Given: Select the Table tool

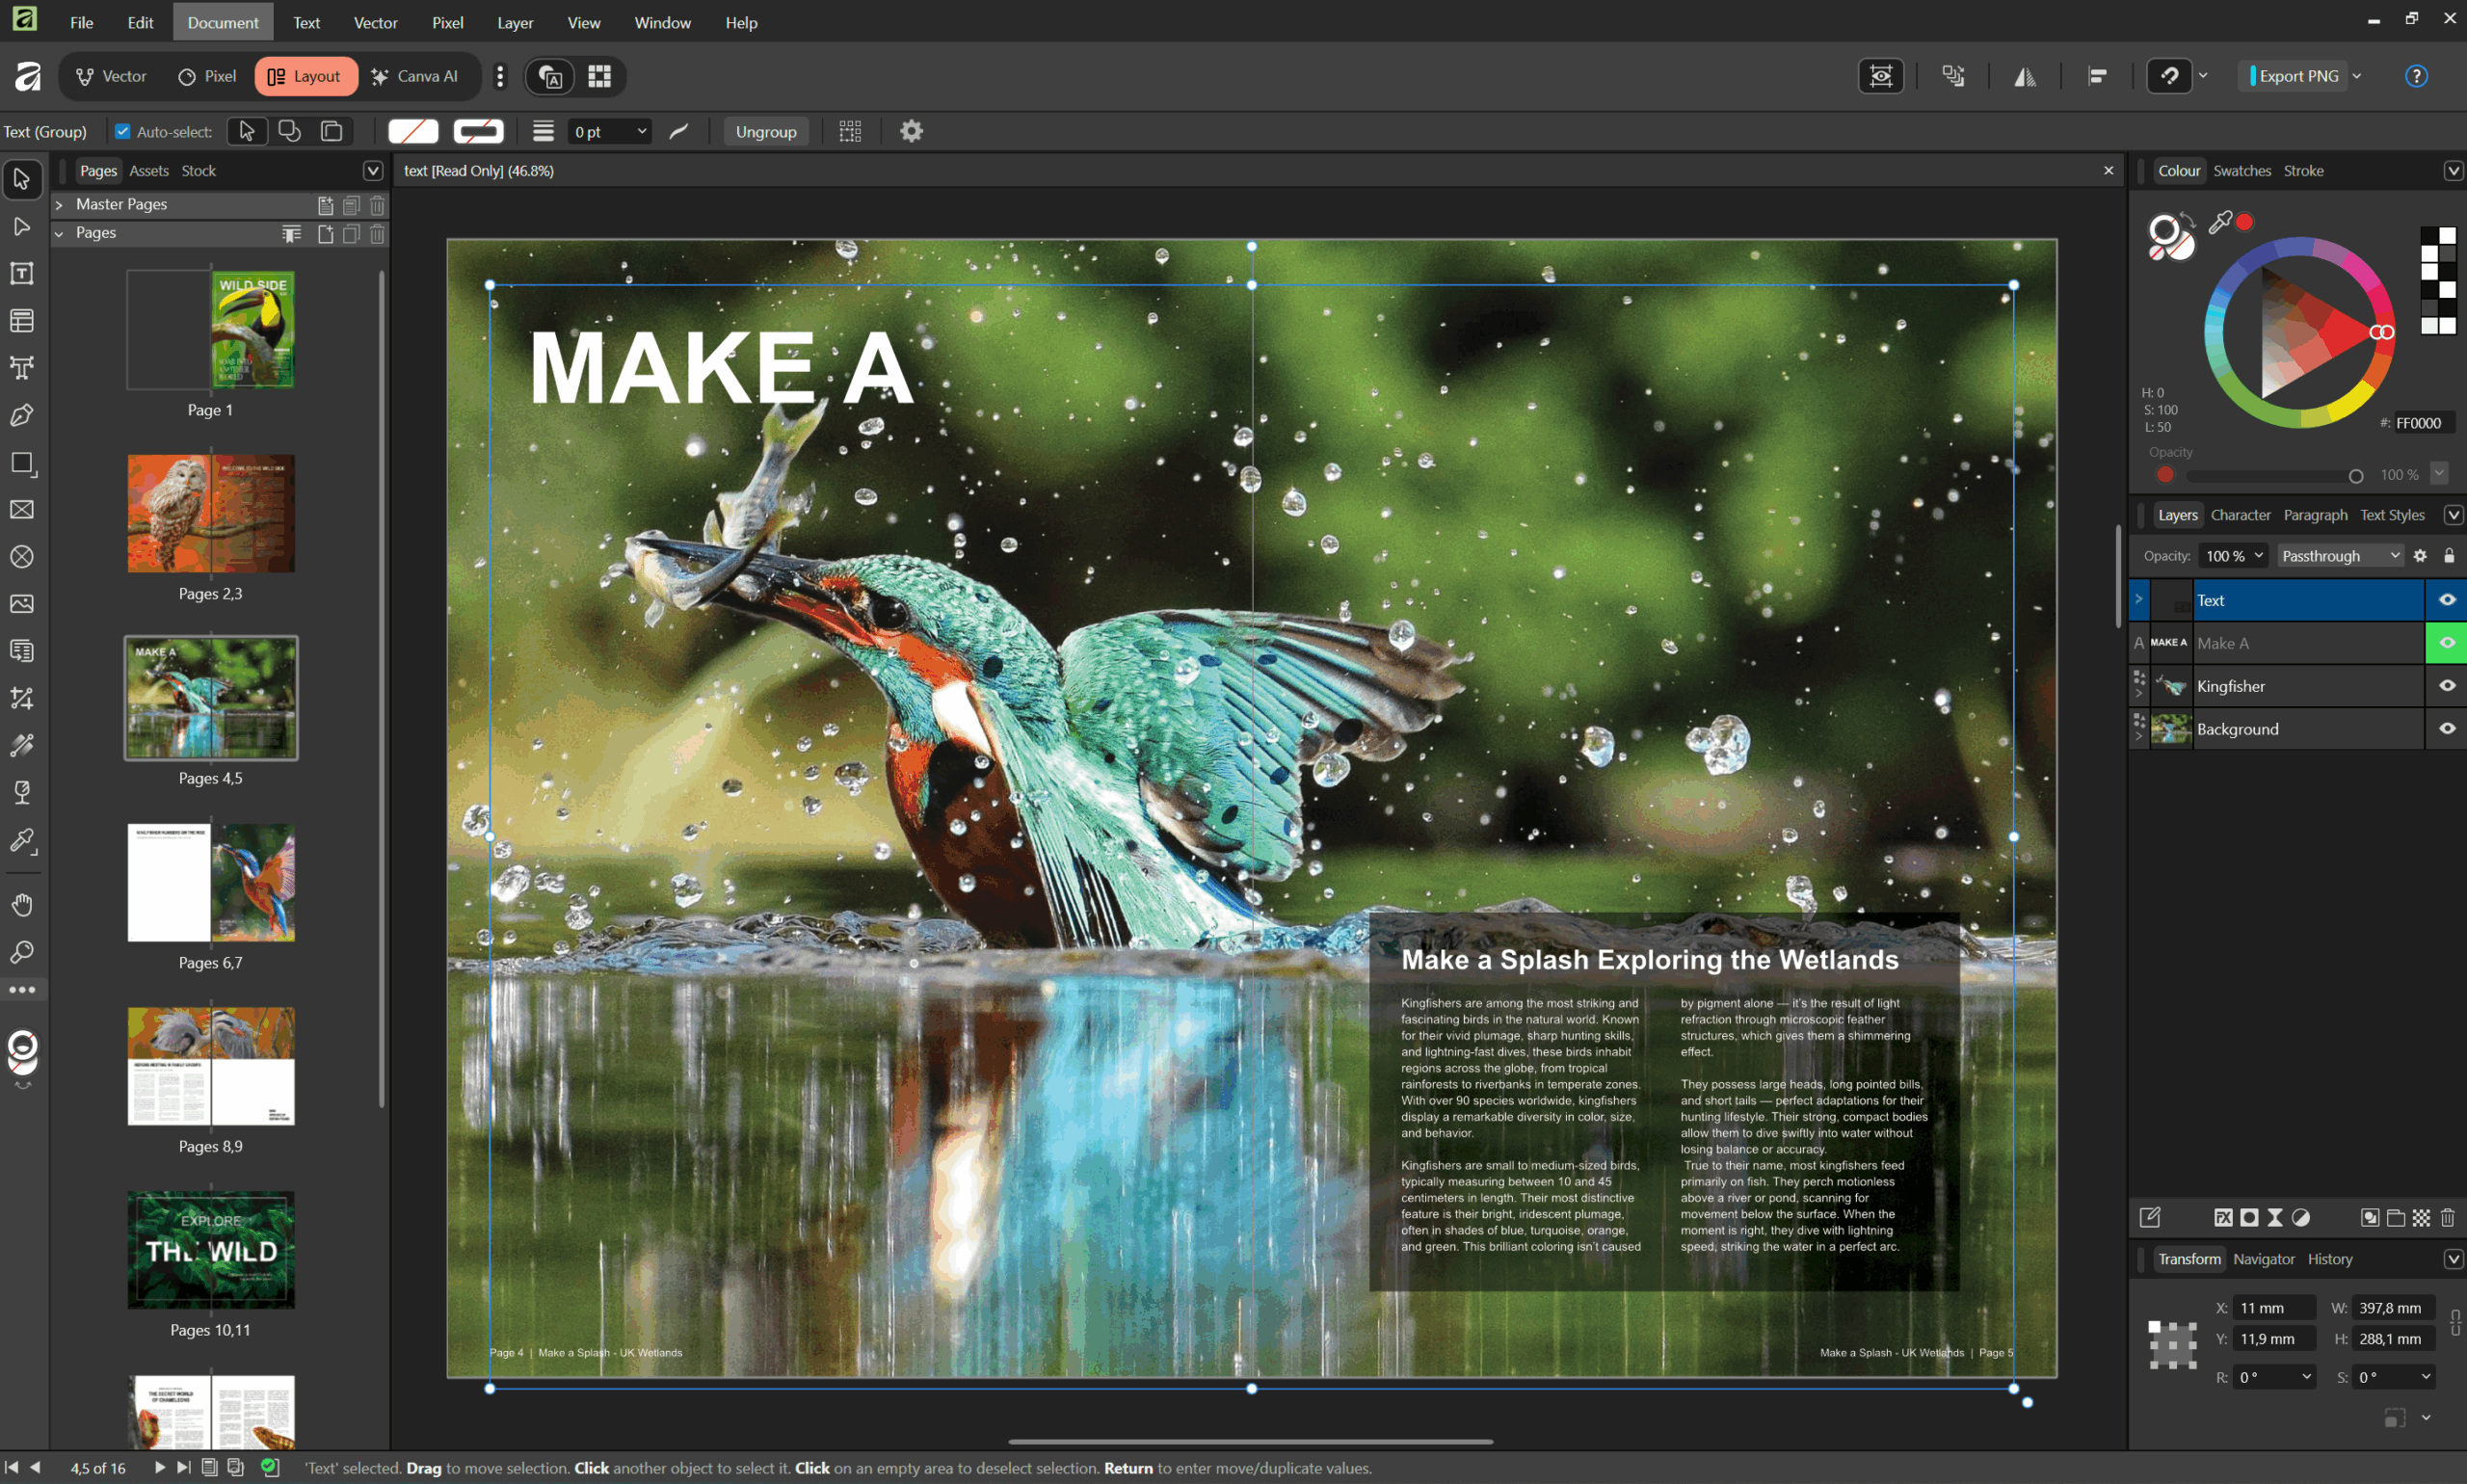Looking at the screenshot, I should coord(22,321).
